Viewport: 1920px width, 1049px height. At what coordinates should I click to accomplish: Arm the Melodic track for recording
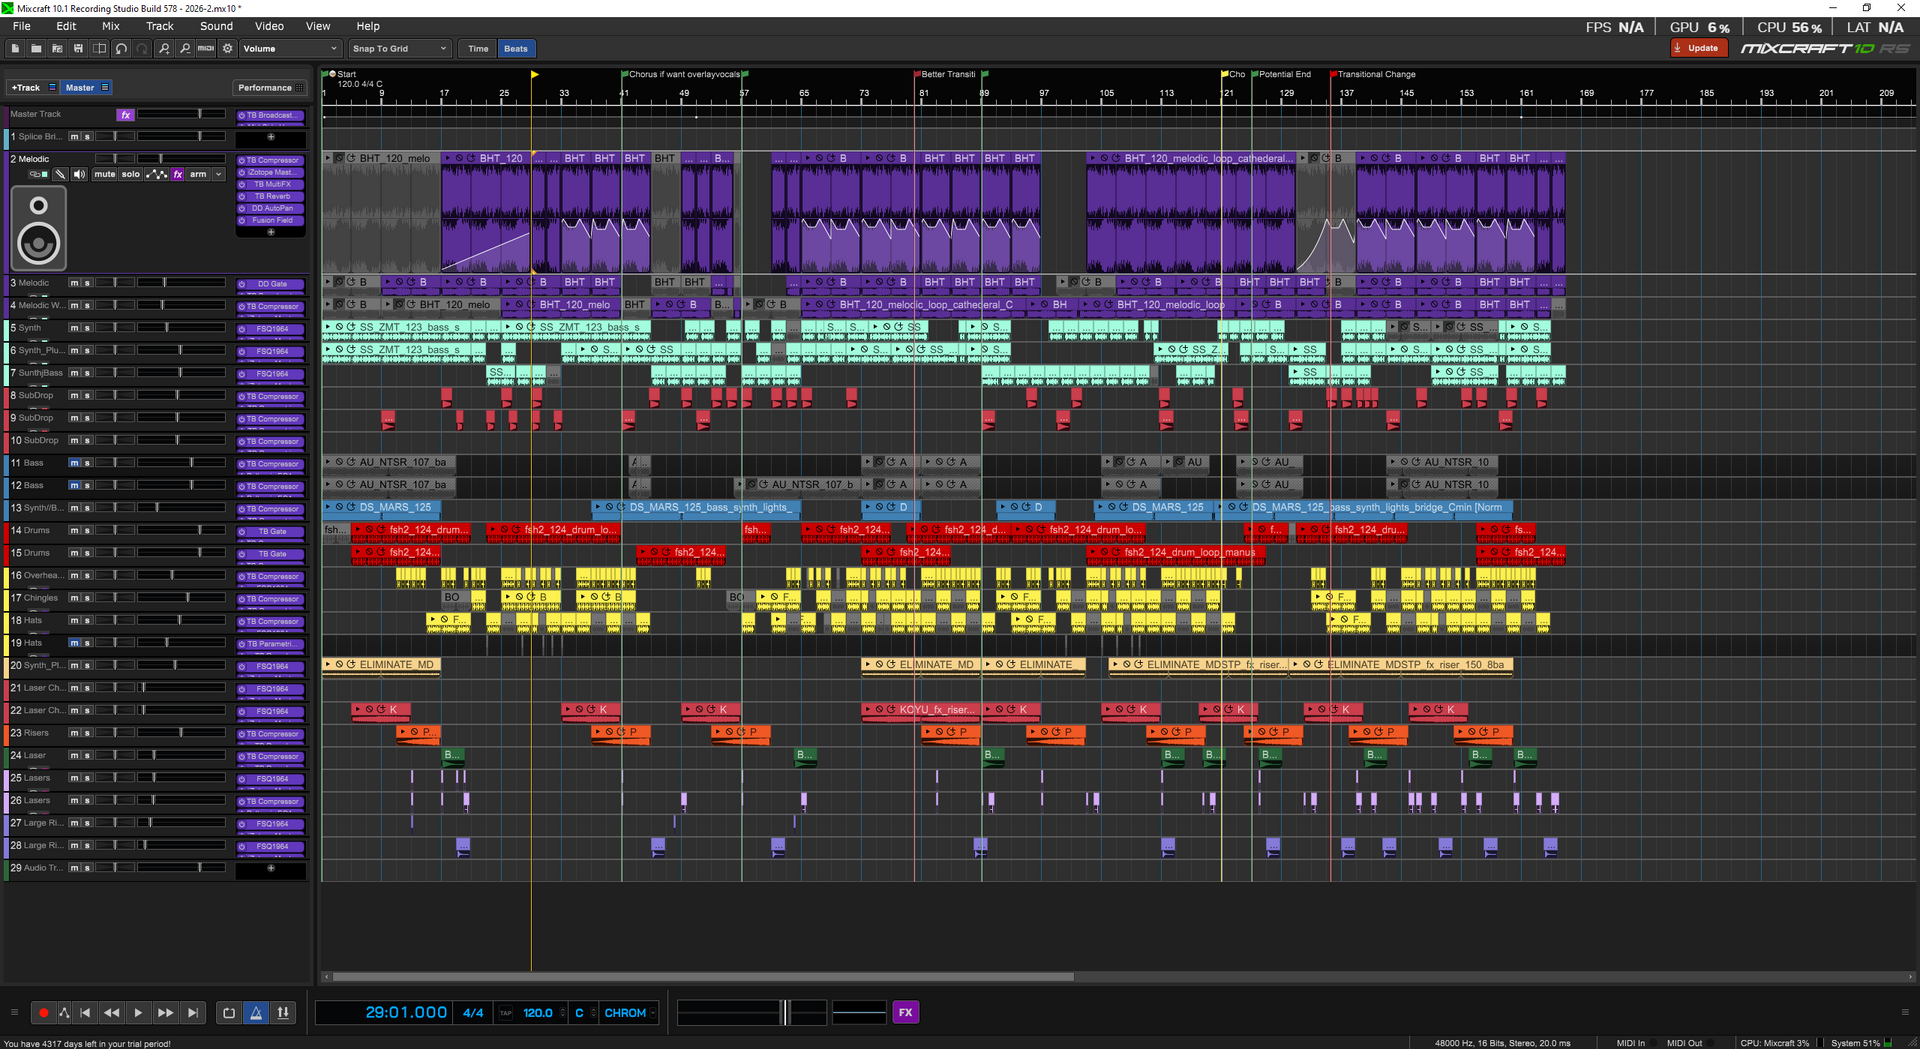[x=198, y=174]
